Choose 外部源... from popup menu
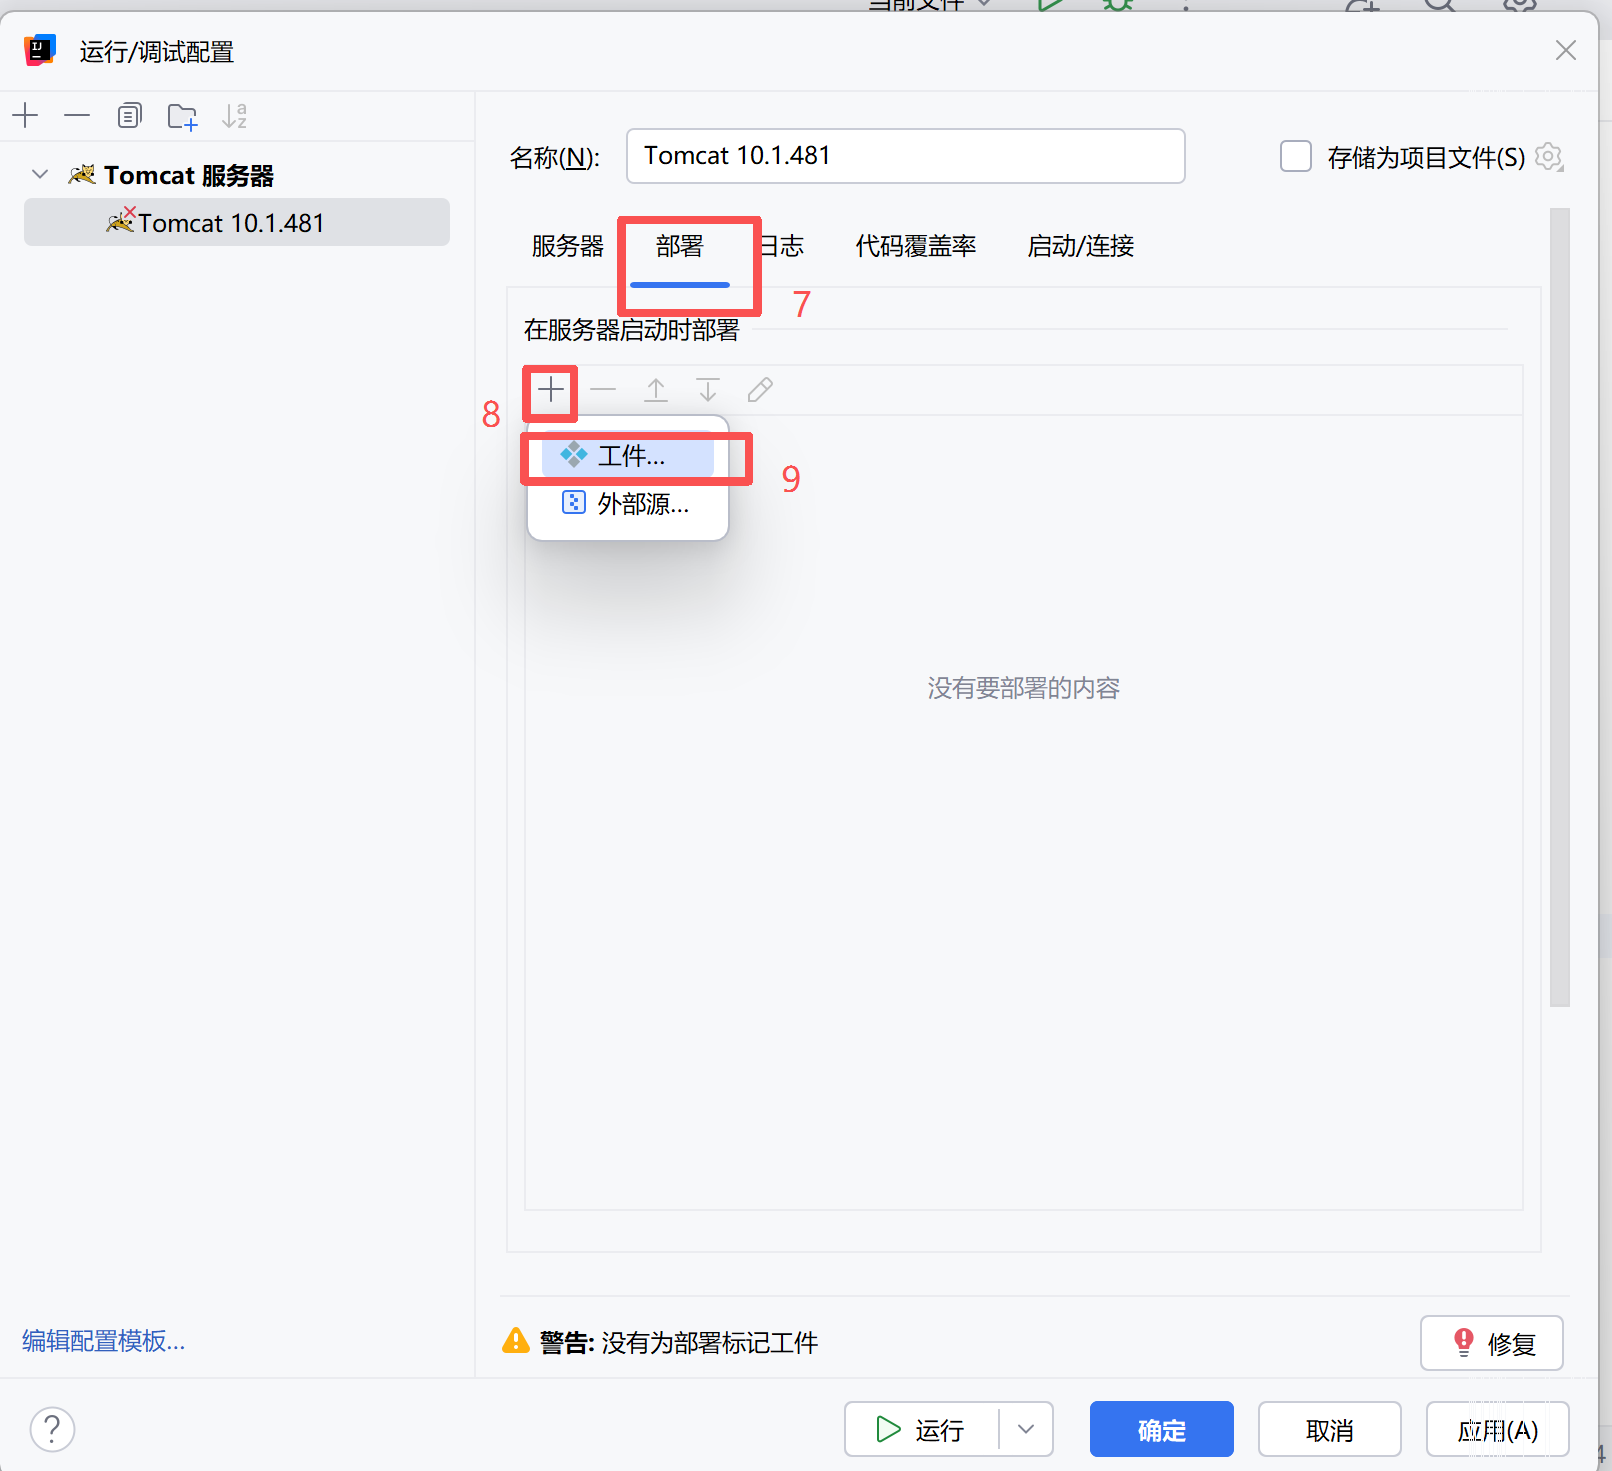1612x1471 pixels. click(628, 503)
